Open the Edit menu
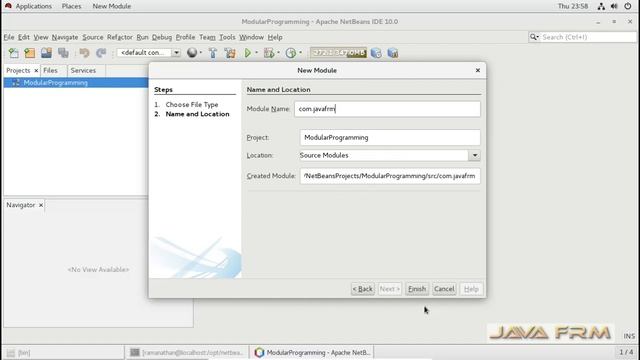The image size is (640, 360). click(24, 37)
